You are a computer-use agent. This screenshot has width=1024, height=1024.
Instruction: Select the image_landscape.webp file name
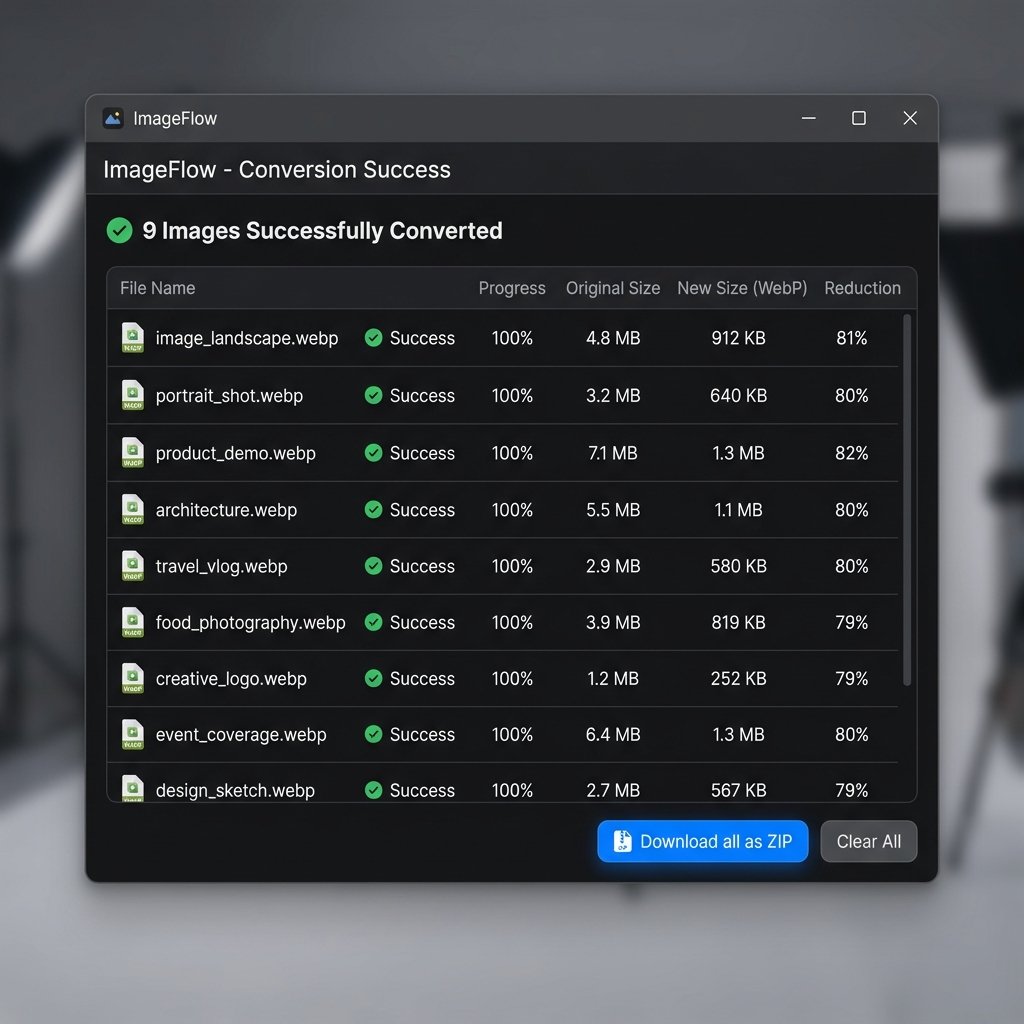point(247,338)
